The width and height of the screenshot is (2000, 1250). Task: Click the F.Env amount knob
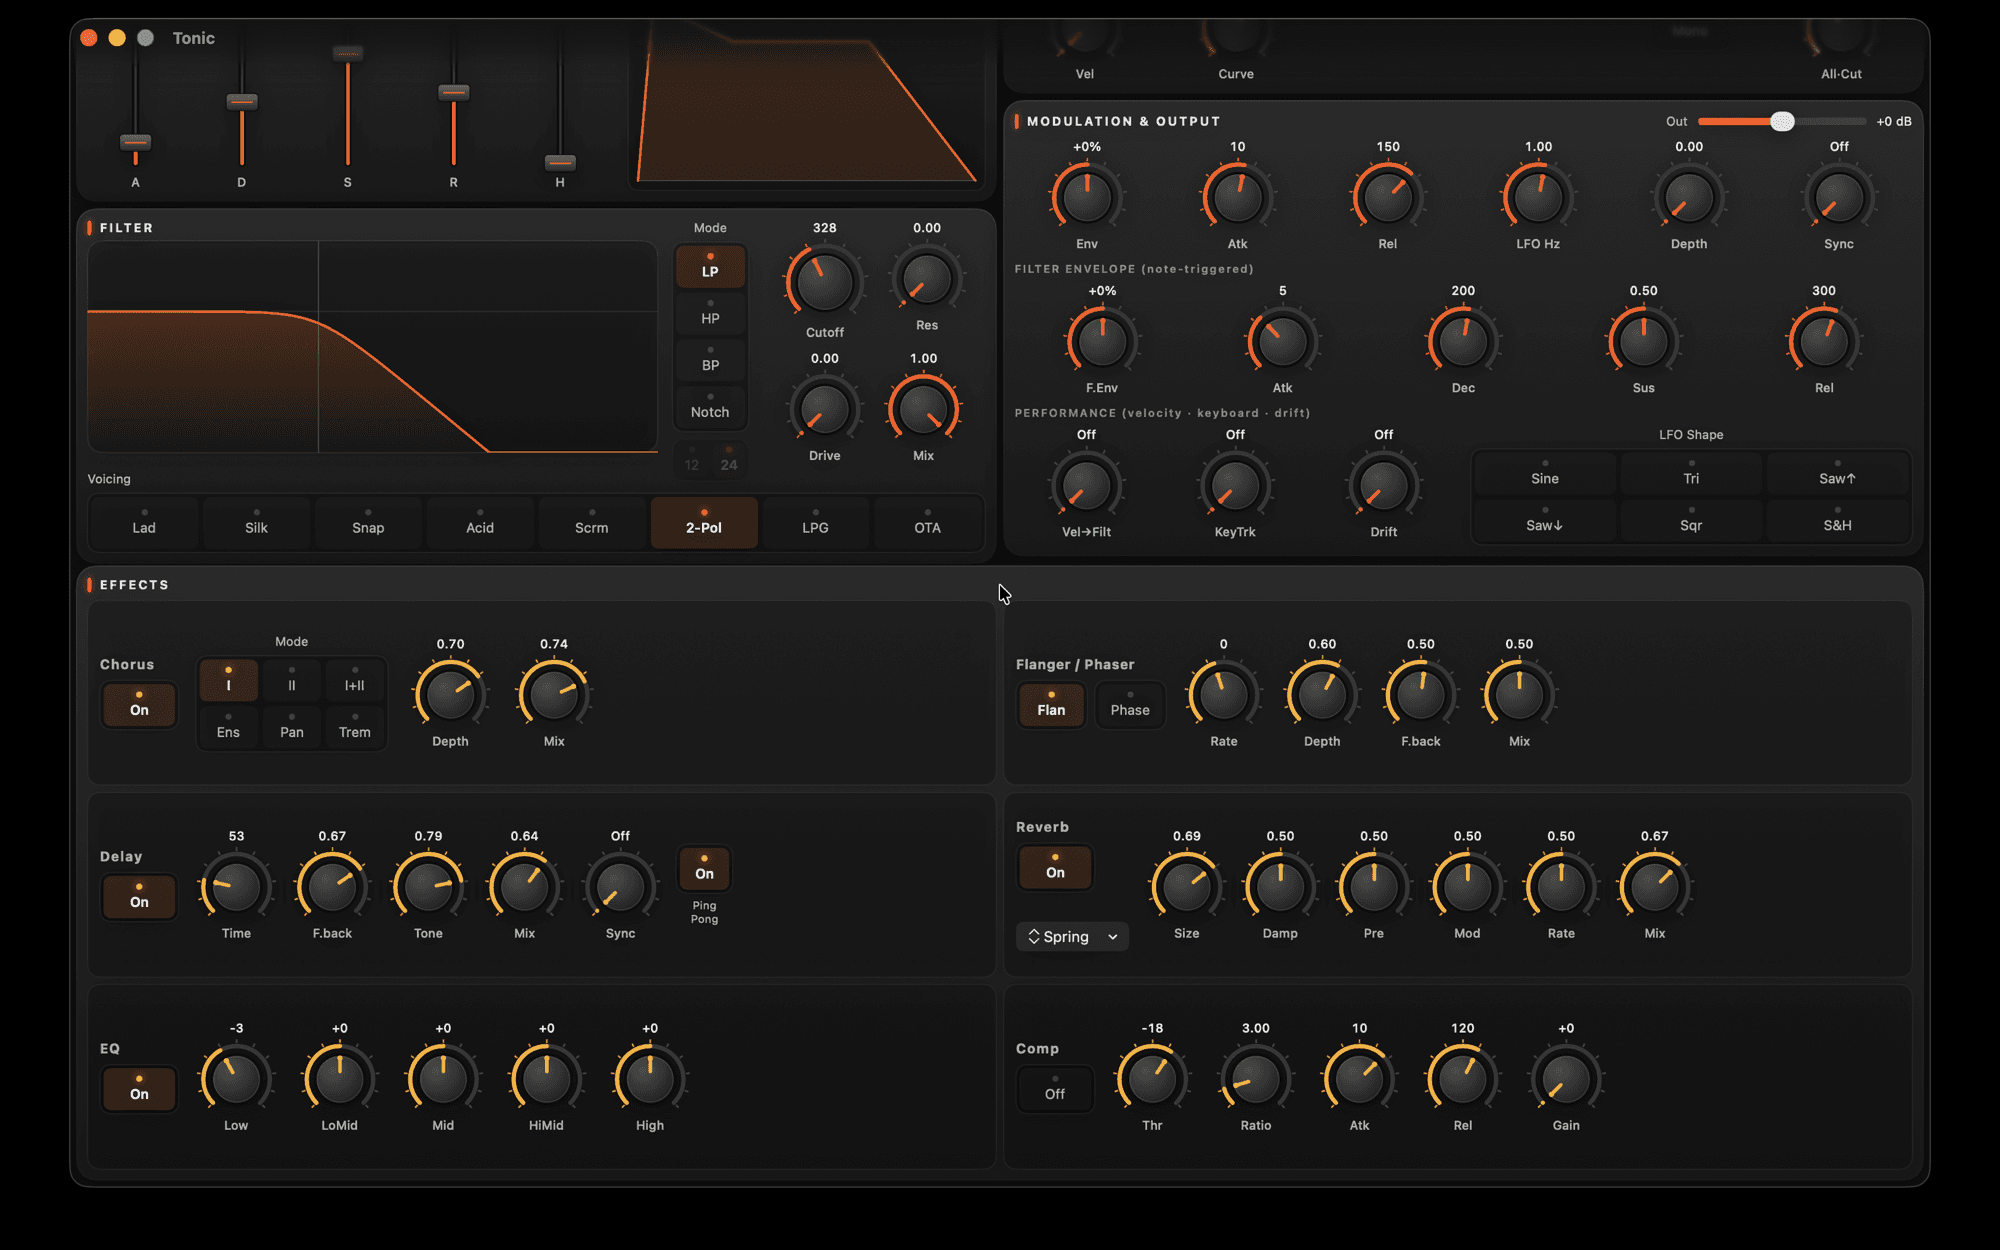(x=1102, y=341)
